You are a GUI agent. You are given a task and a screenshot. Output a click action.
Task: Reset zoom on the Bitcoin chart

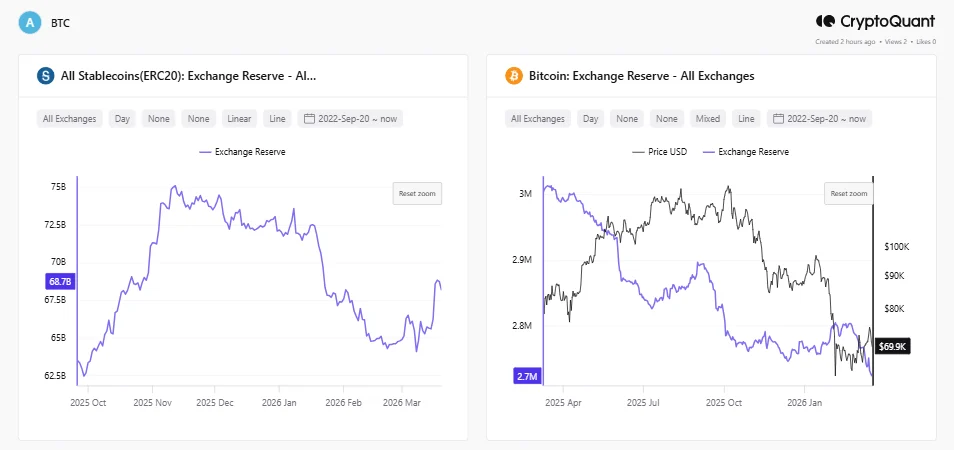[x=848, y=193]
